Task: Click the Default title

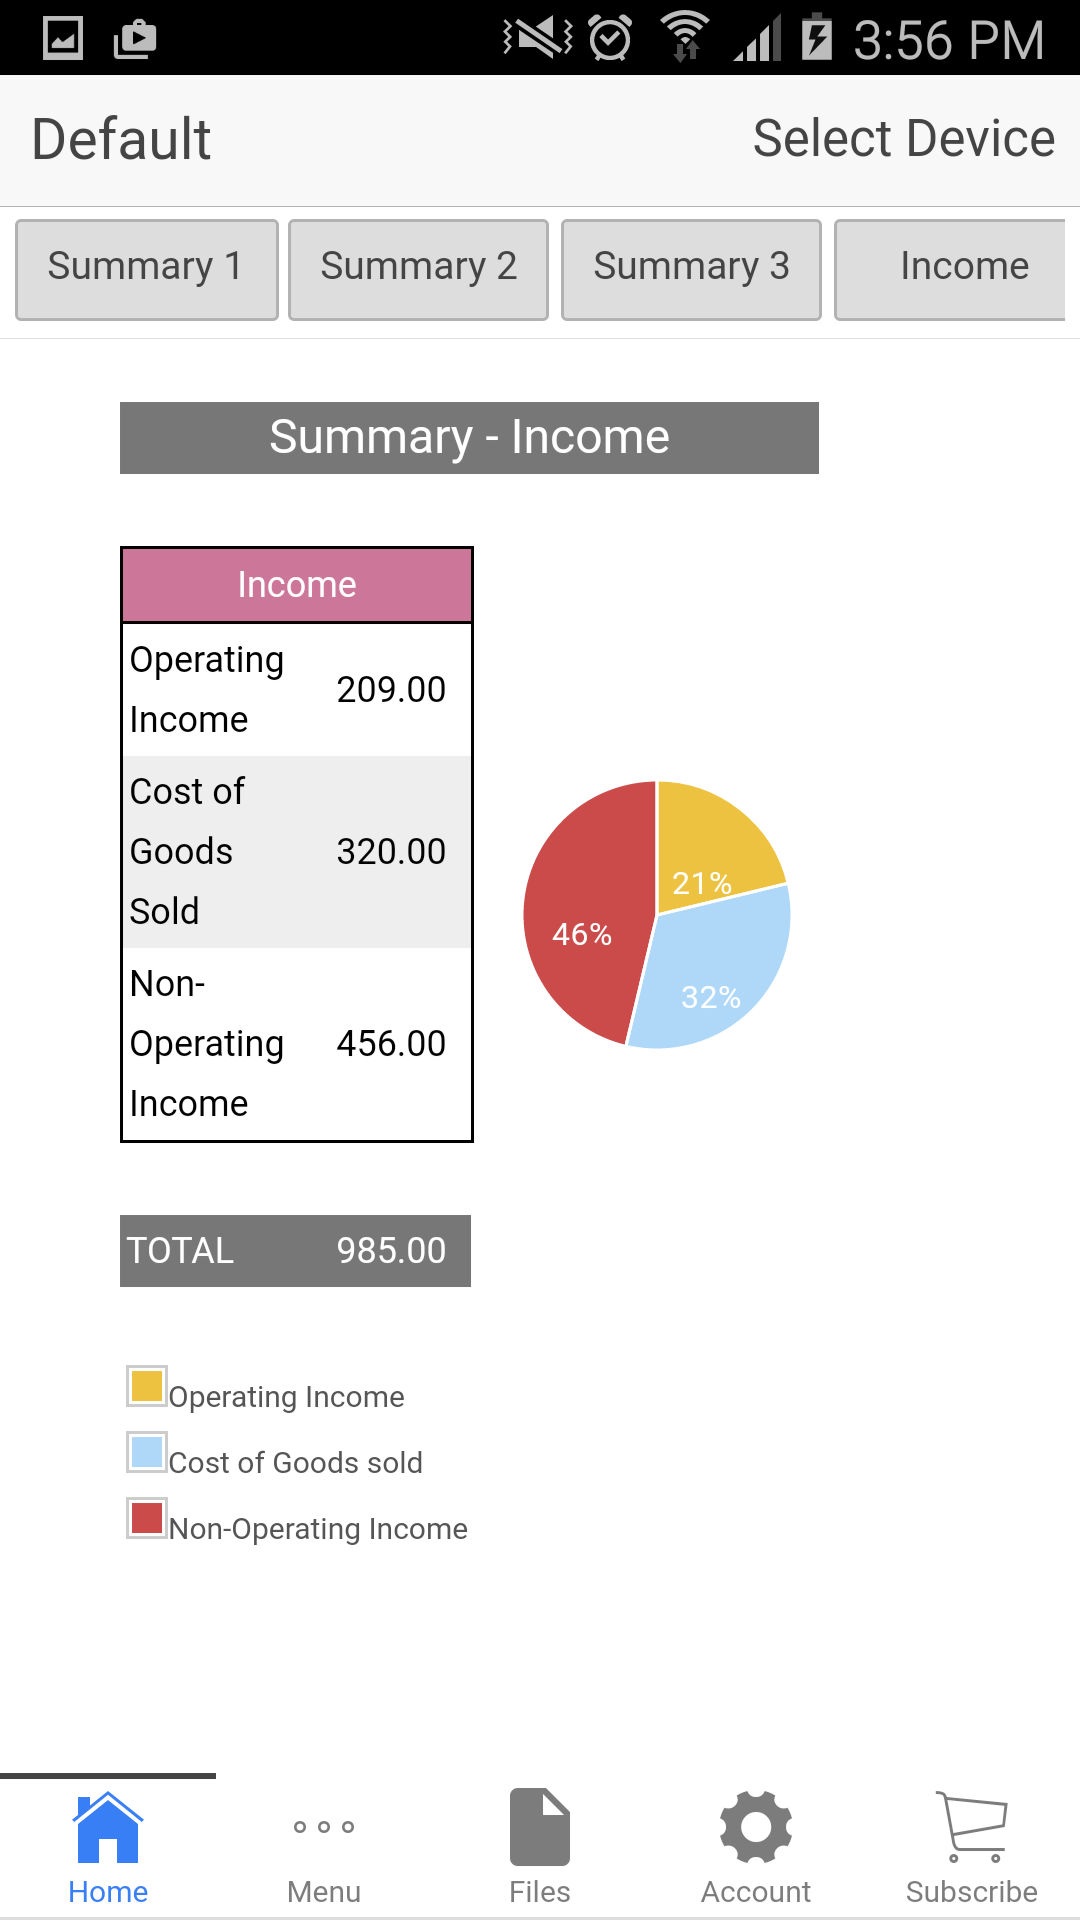Action: click(x=119, y=138)
